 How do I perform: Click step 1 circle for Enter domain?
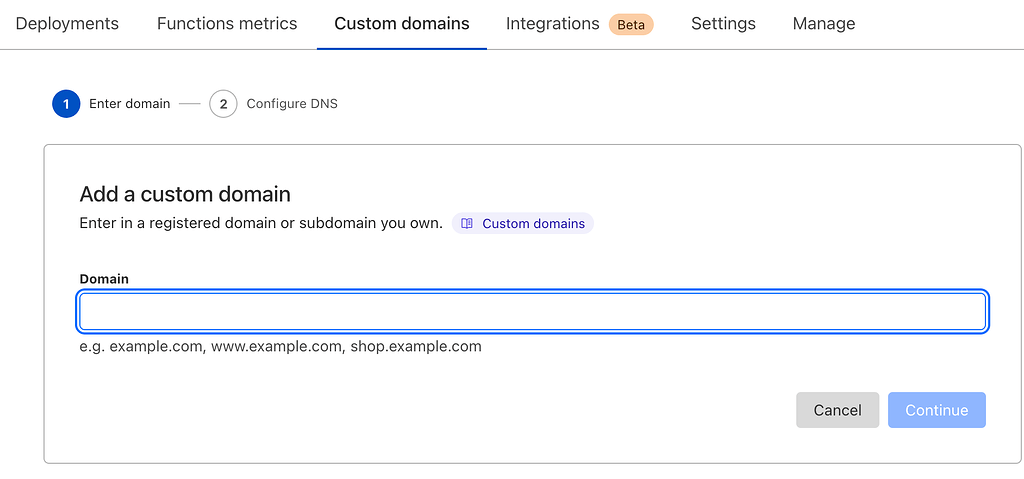(x=66, y=104)
